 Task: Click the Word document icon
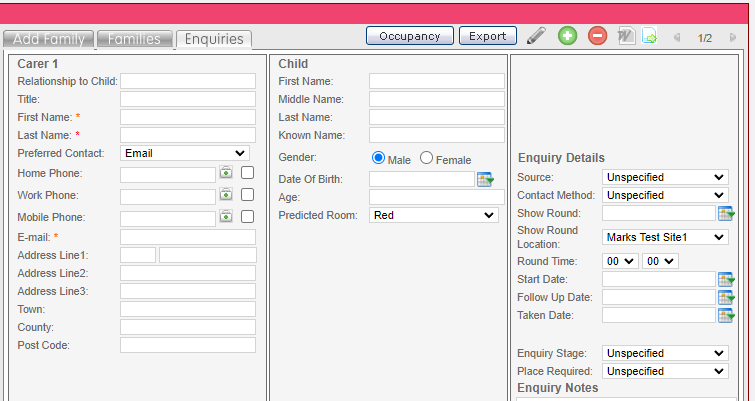[626, 36]
